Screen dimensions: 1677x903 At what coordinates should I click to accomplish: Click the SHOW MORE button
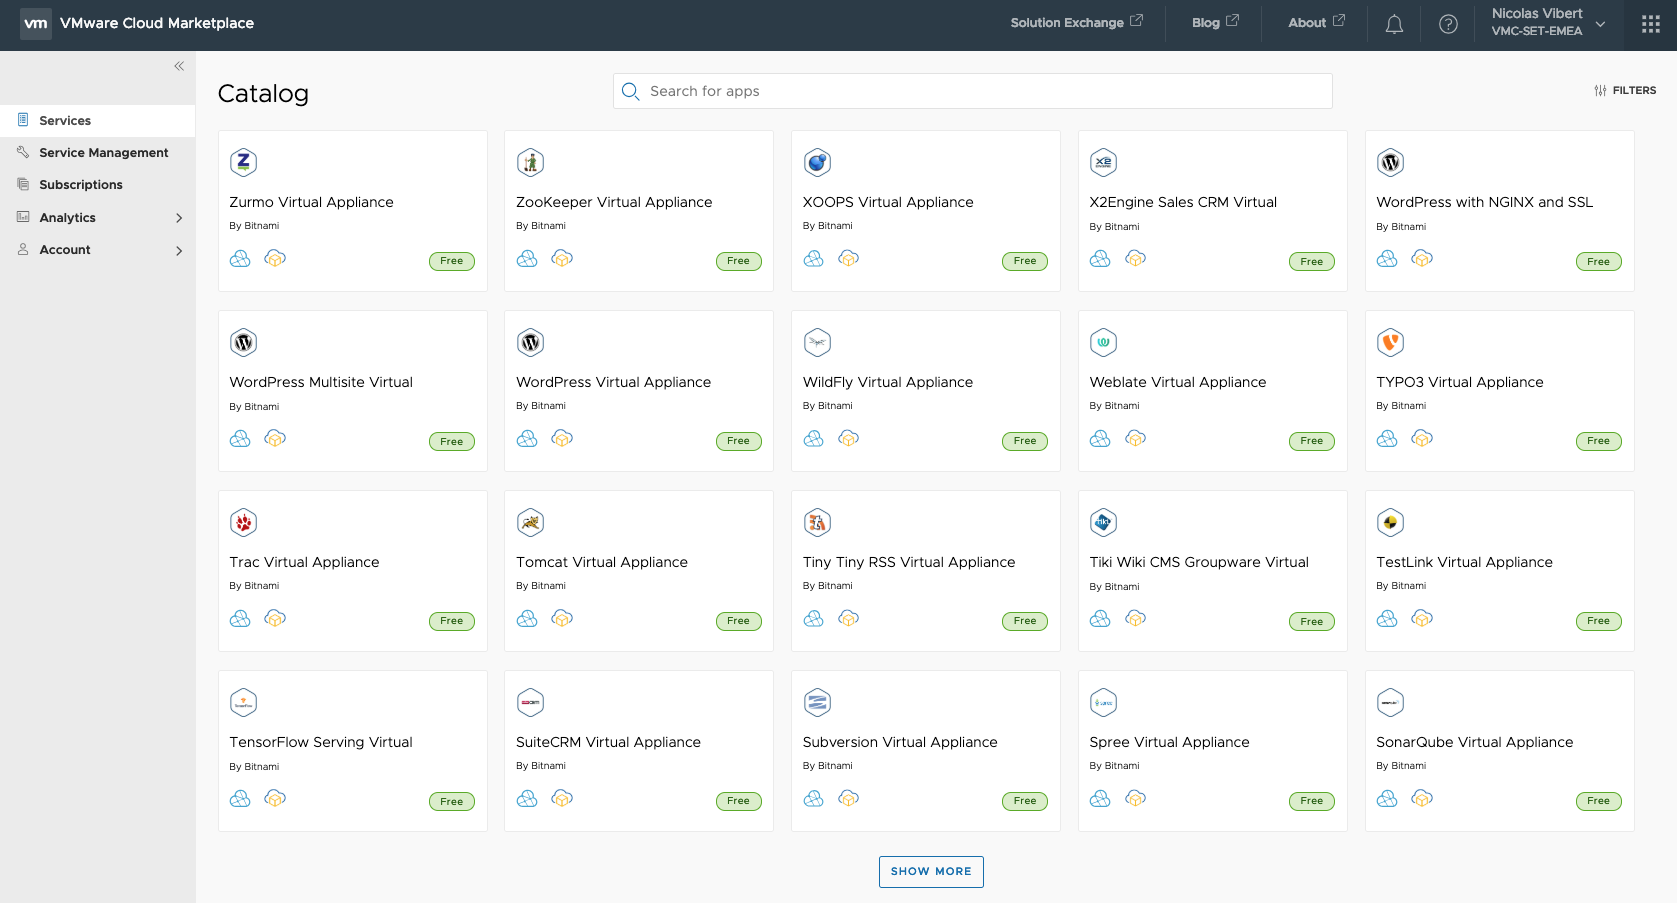pos(931,871)
